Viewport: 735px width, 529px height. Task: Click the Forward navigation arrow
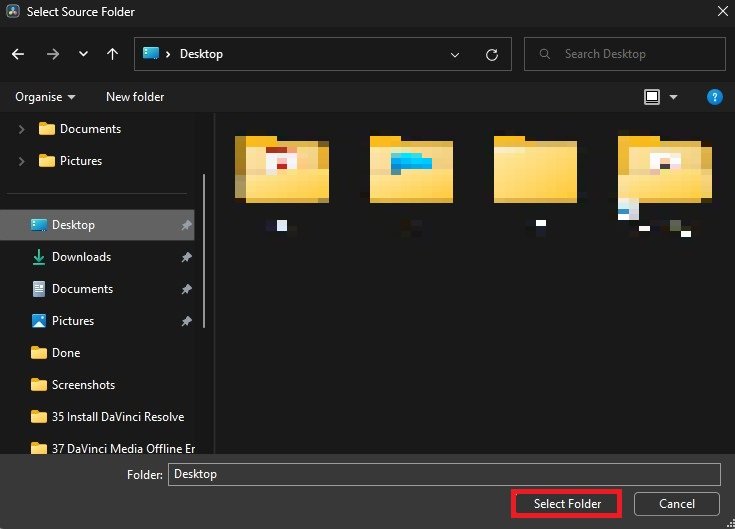click(50, 54)
